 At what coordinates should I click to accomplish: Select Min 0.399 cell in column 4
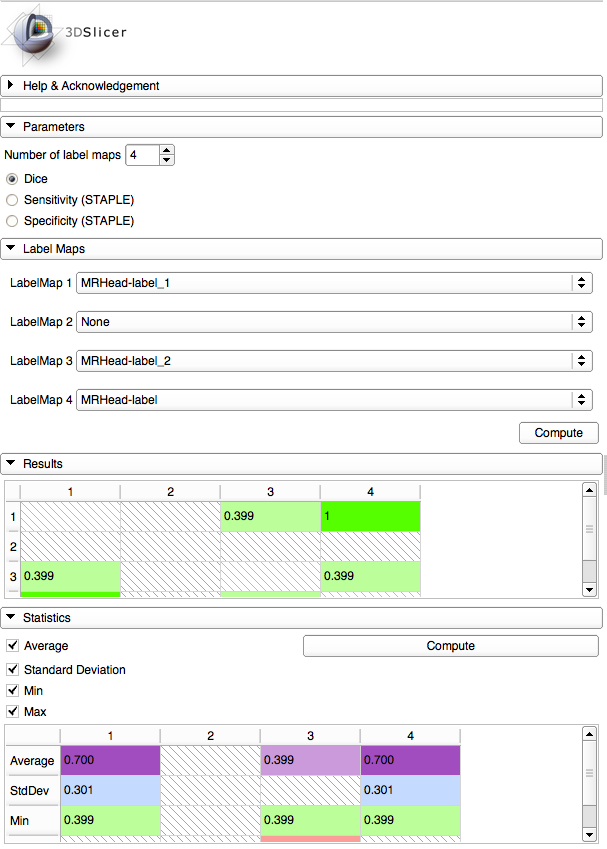coord(410,820)
